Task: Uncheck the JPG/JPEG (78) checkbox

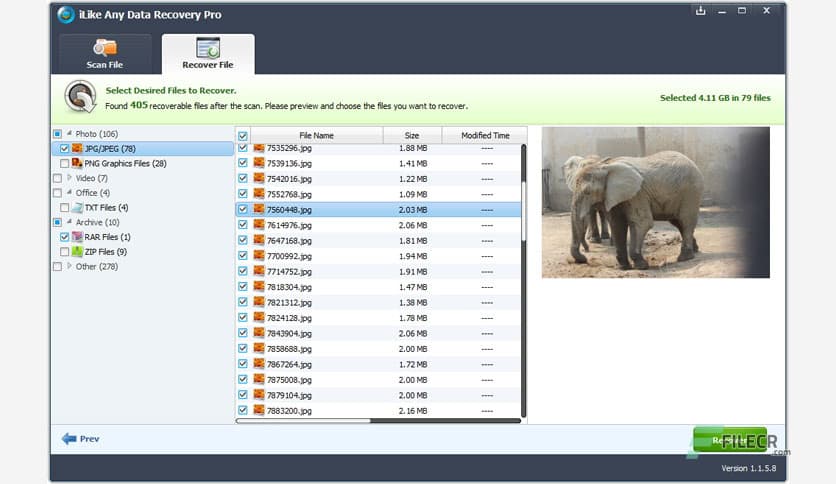Action: click(65, 149)
